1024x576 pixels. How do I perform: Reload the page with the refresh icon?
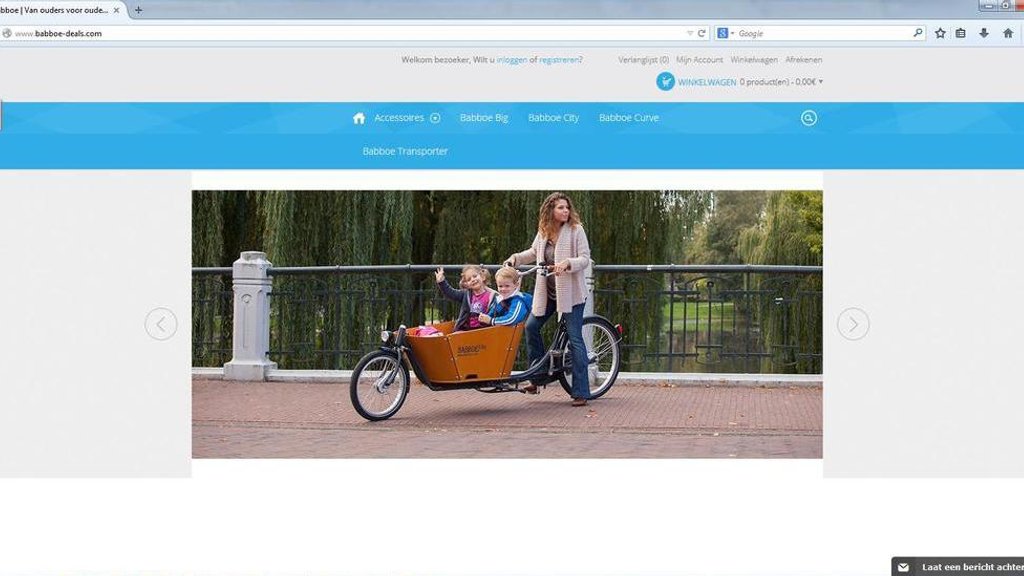[x=702, y=33]
